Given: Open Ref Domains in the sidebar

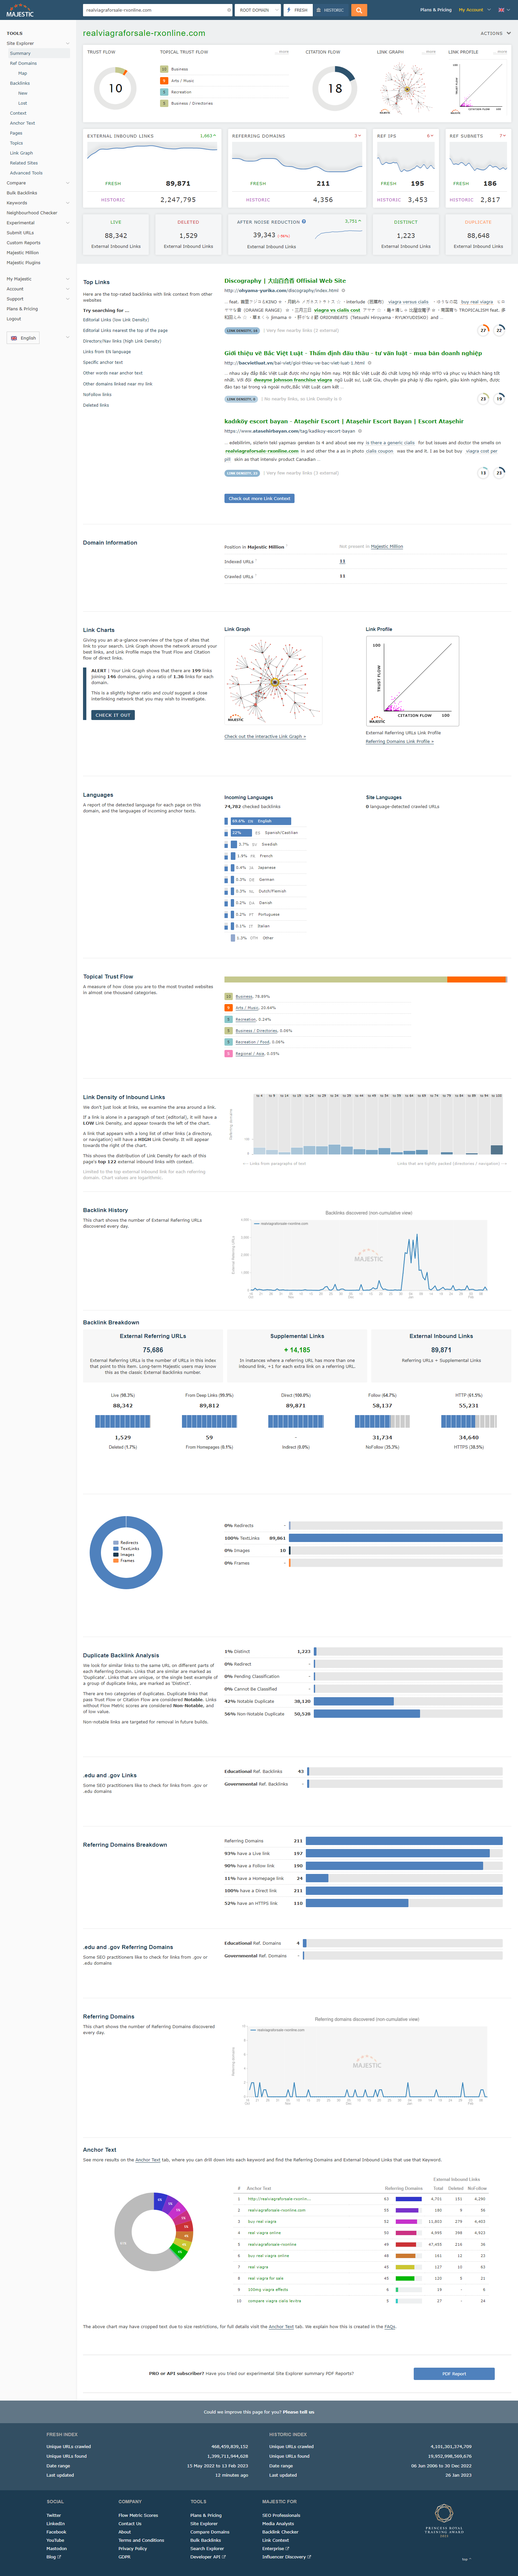Looking at the screenshot, I should pyautogui.click(x=23, y=63).
